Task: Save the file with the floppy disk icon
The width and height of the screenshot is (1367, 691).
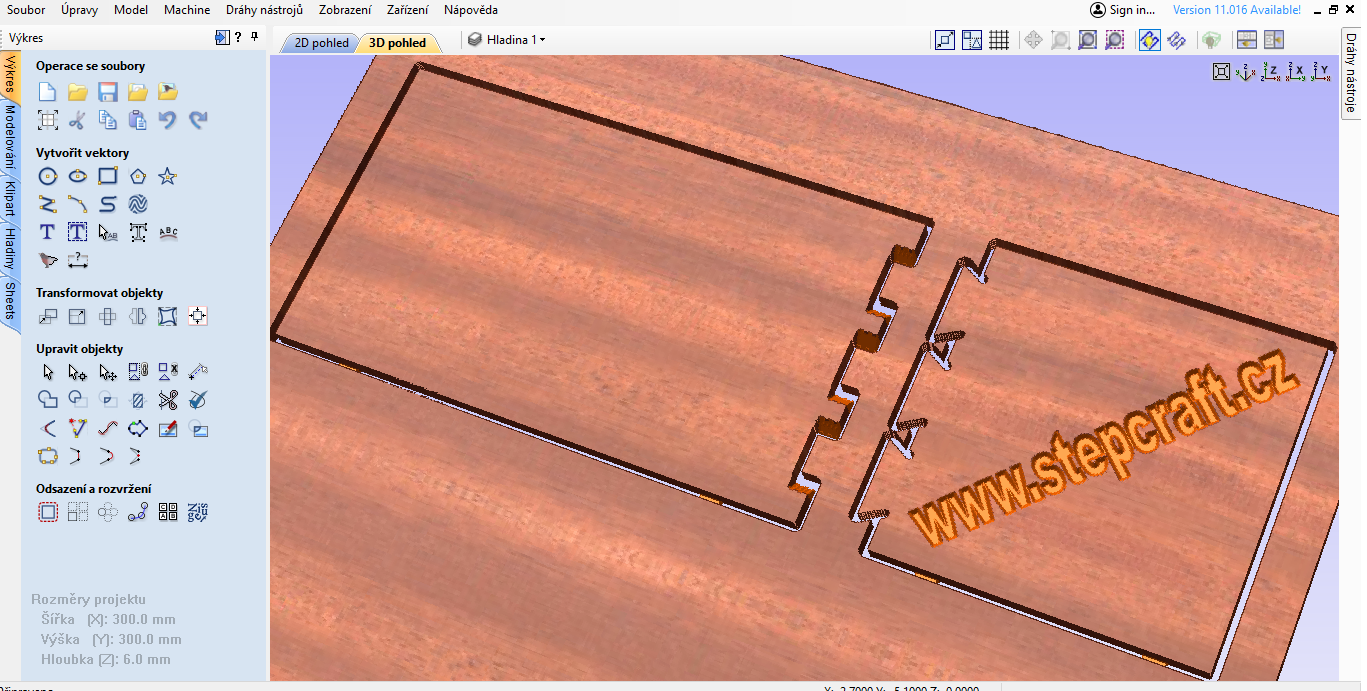Action: (x=108, y=92)
